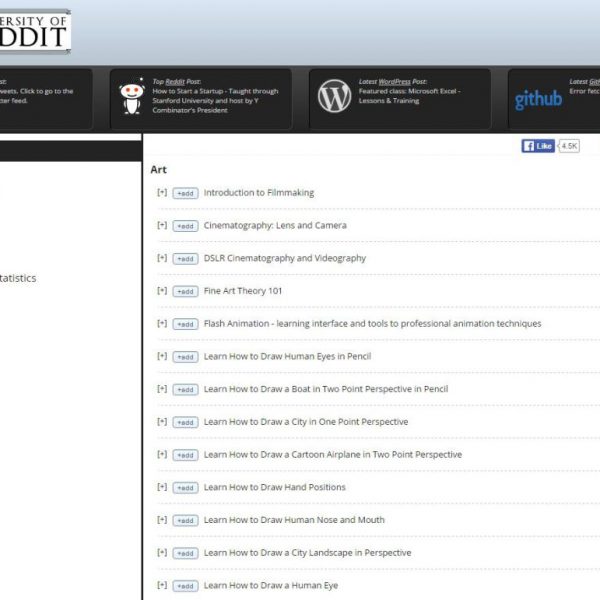Open the Latest WordPress Post on Excel
This screenshot has height=600, width=600.
point(409,97)
